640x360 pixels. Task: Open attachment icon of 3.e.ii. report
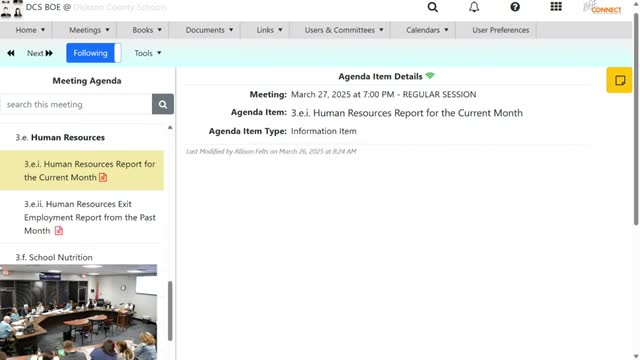[x=59, y=231]
